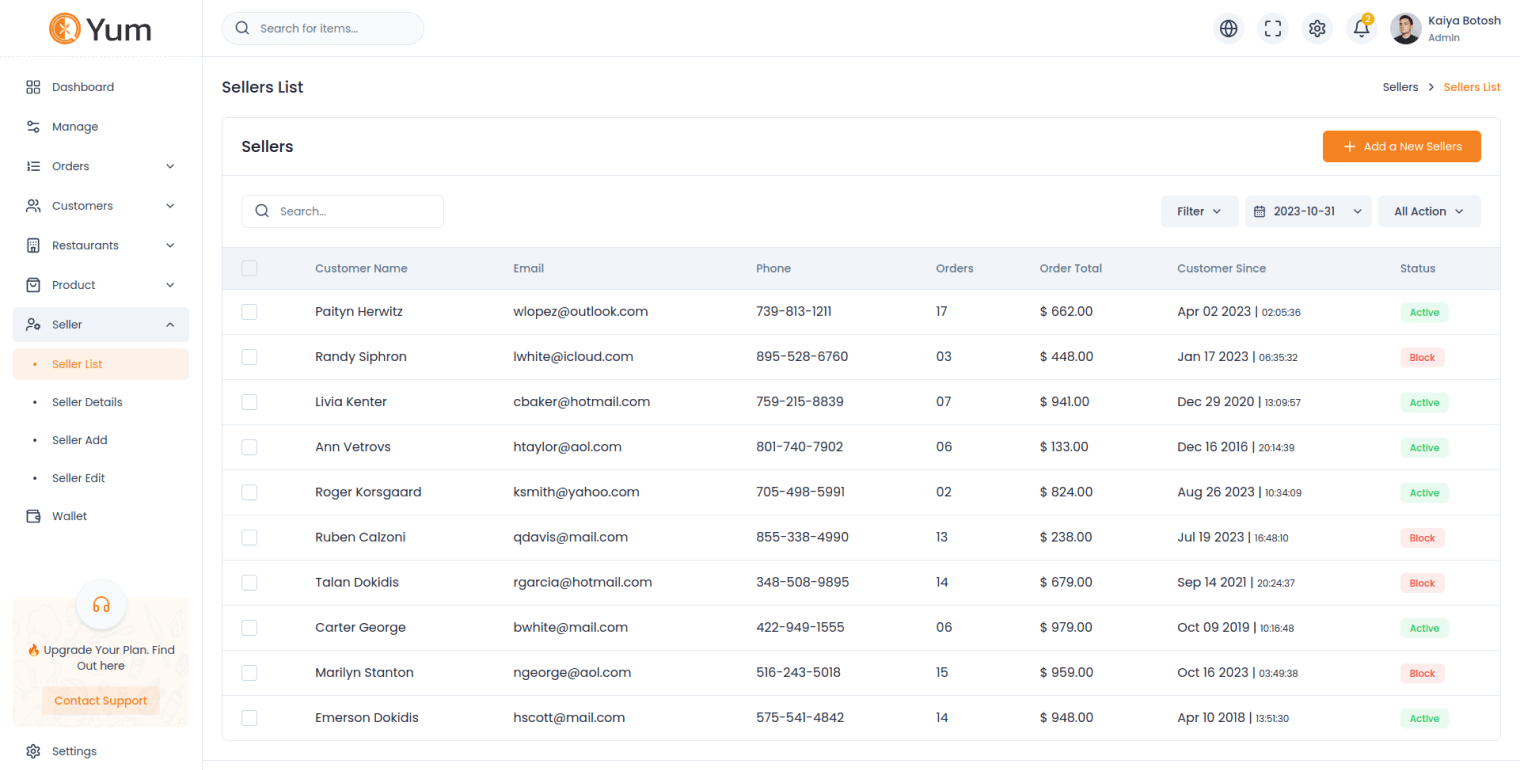
Task: Open the 2023-10-31 date dropdown
Action: pyautogui.click(x=1308, y=211)
